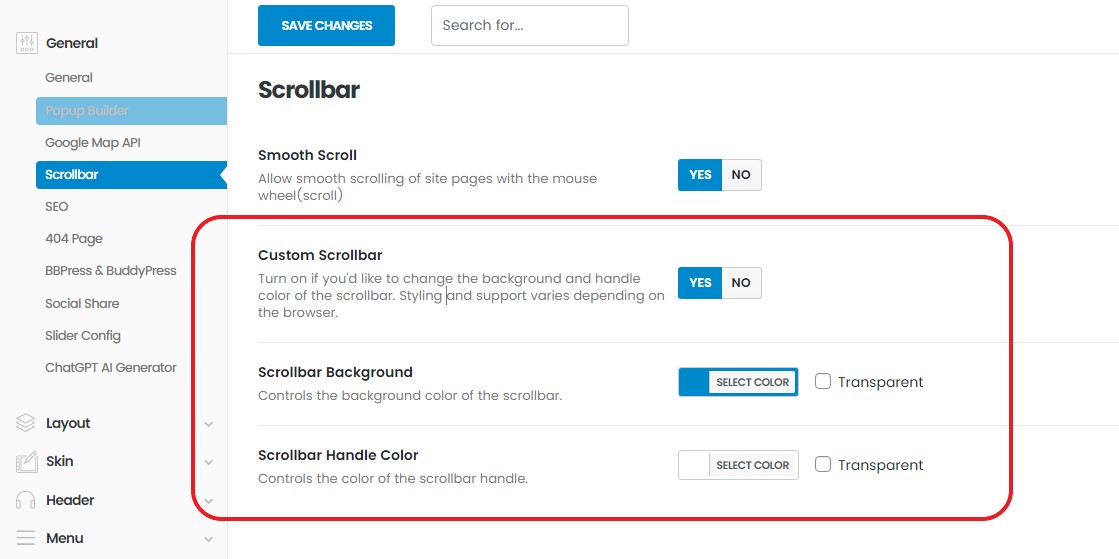Expand the Header section chevron
Screen dimensions: 1119x559
(x=208, y=501)
